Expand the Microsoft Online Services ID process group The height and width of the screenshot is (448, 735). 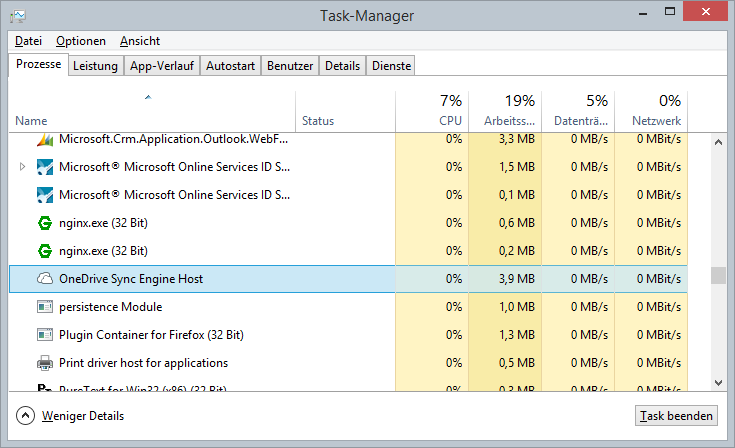coord(22,167)
